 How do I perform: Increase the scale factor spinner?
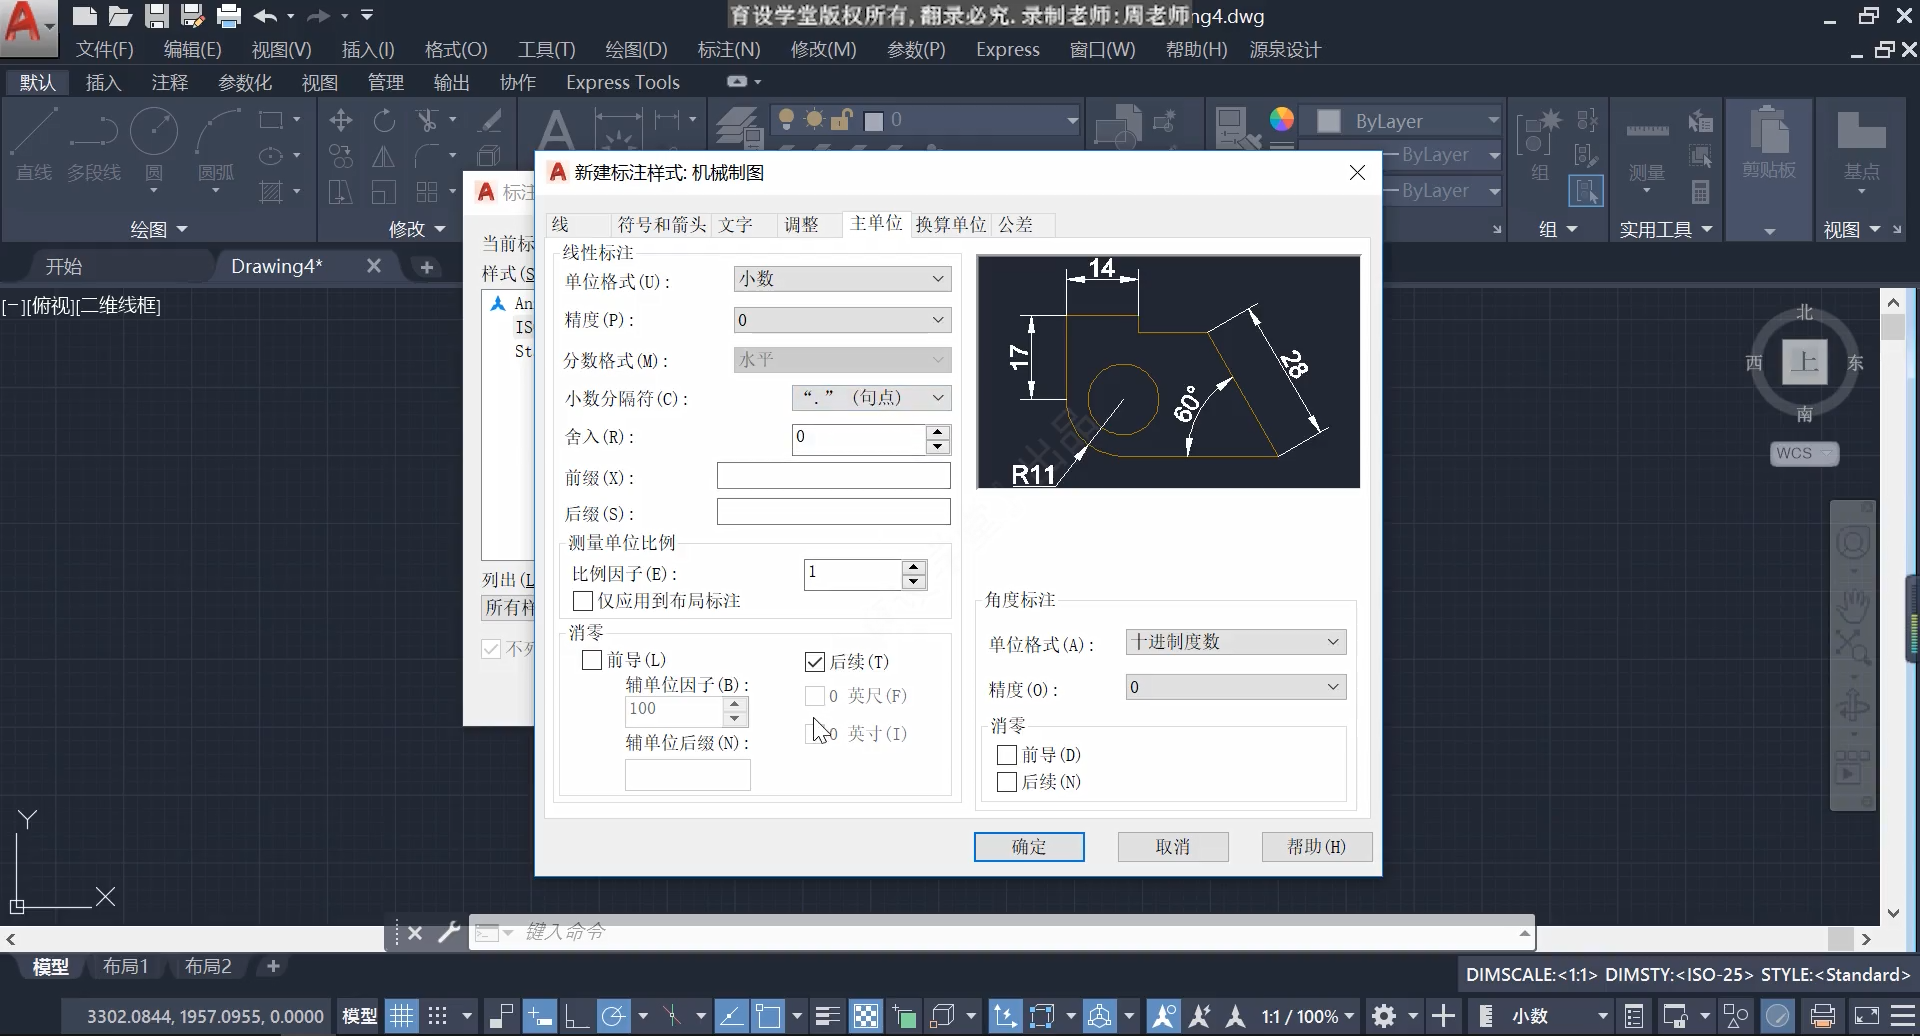coord(913,568)
